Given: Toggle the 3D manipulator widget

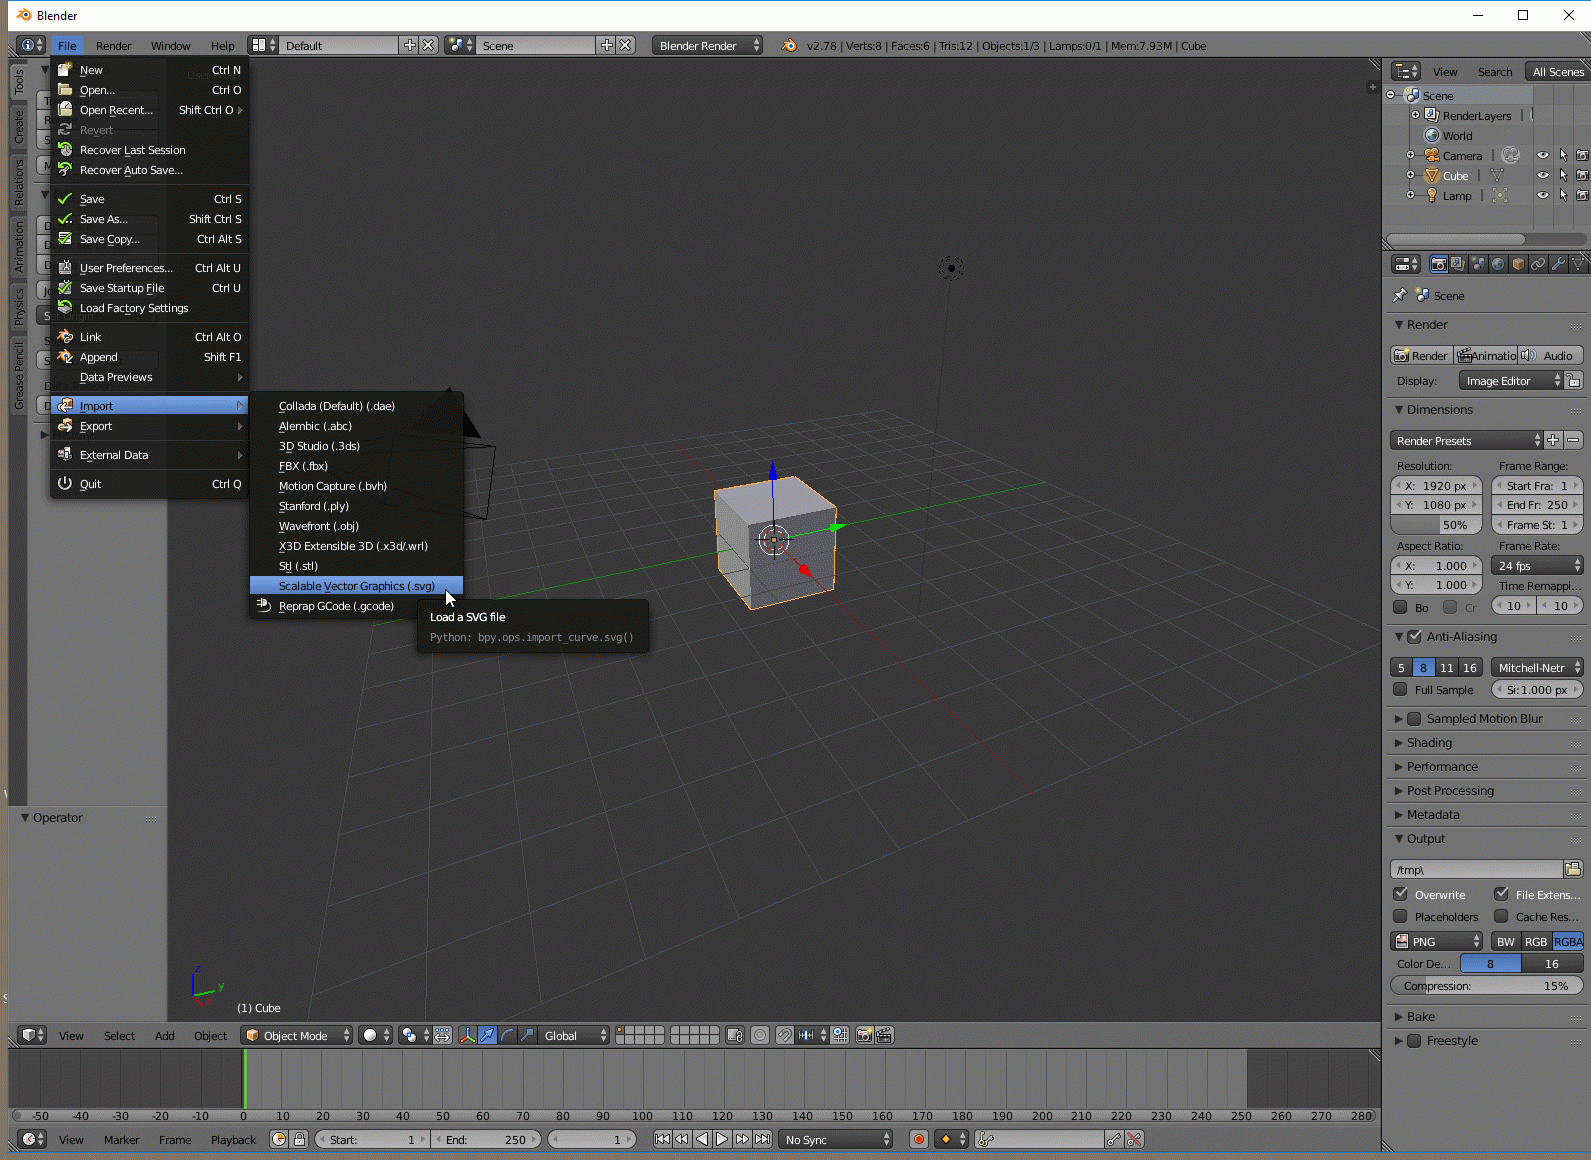Looking at the screenshot, I should pyautogui.click(x=467, y=1035).
